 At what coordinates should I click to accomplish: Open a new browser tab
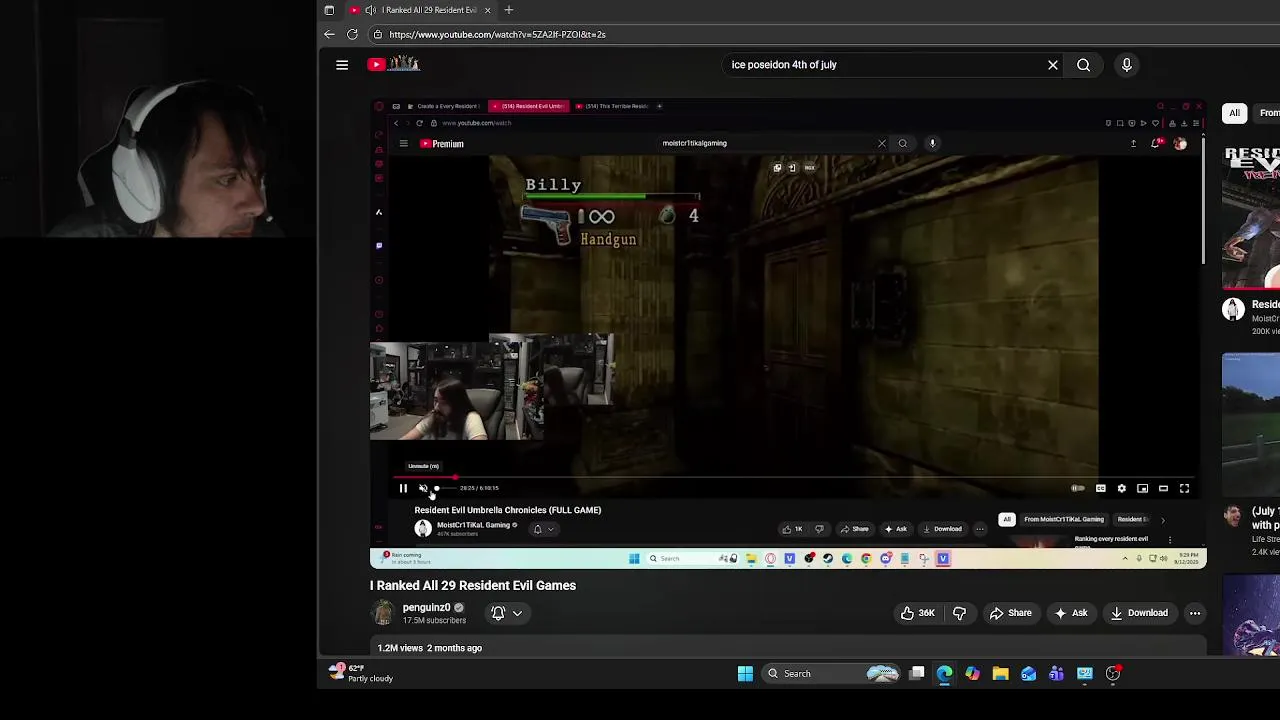(508, 10)
